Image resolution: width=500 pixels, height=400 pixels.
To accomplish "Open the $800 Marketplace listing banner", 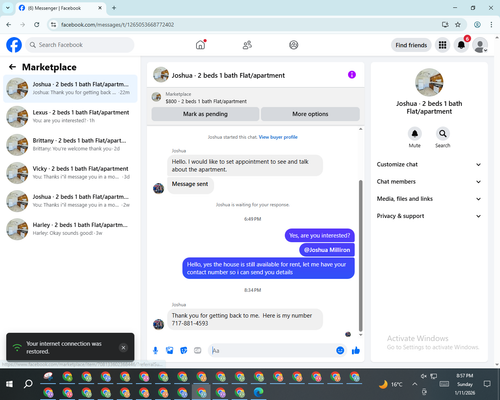I will click(x=256, y=97).
